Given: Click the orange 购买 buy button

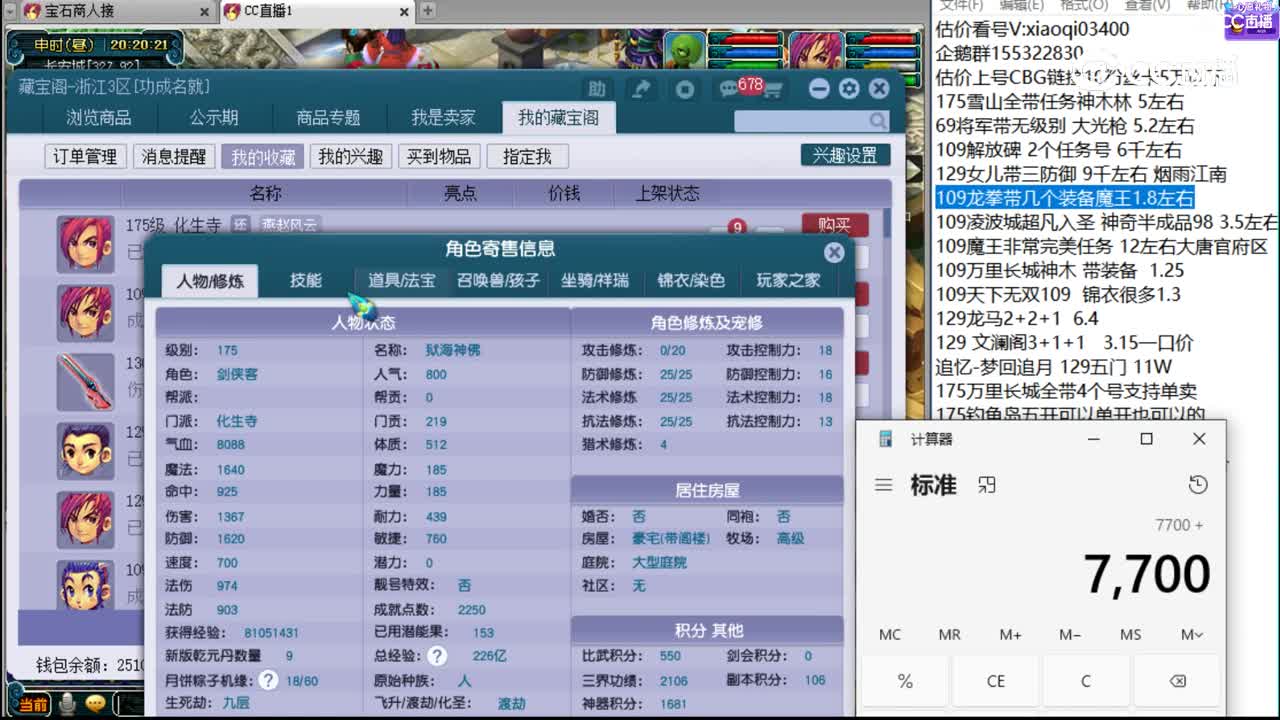Looking at the screenshot, I should point(835,226).
